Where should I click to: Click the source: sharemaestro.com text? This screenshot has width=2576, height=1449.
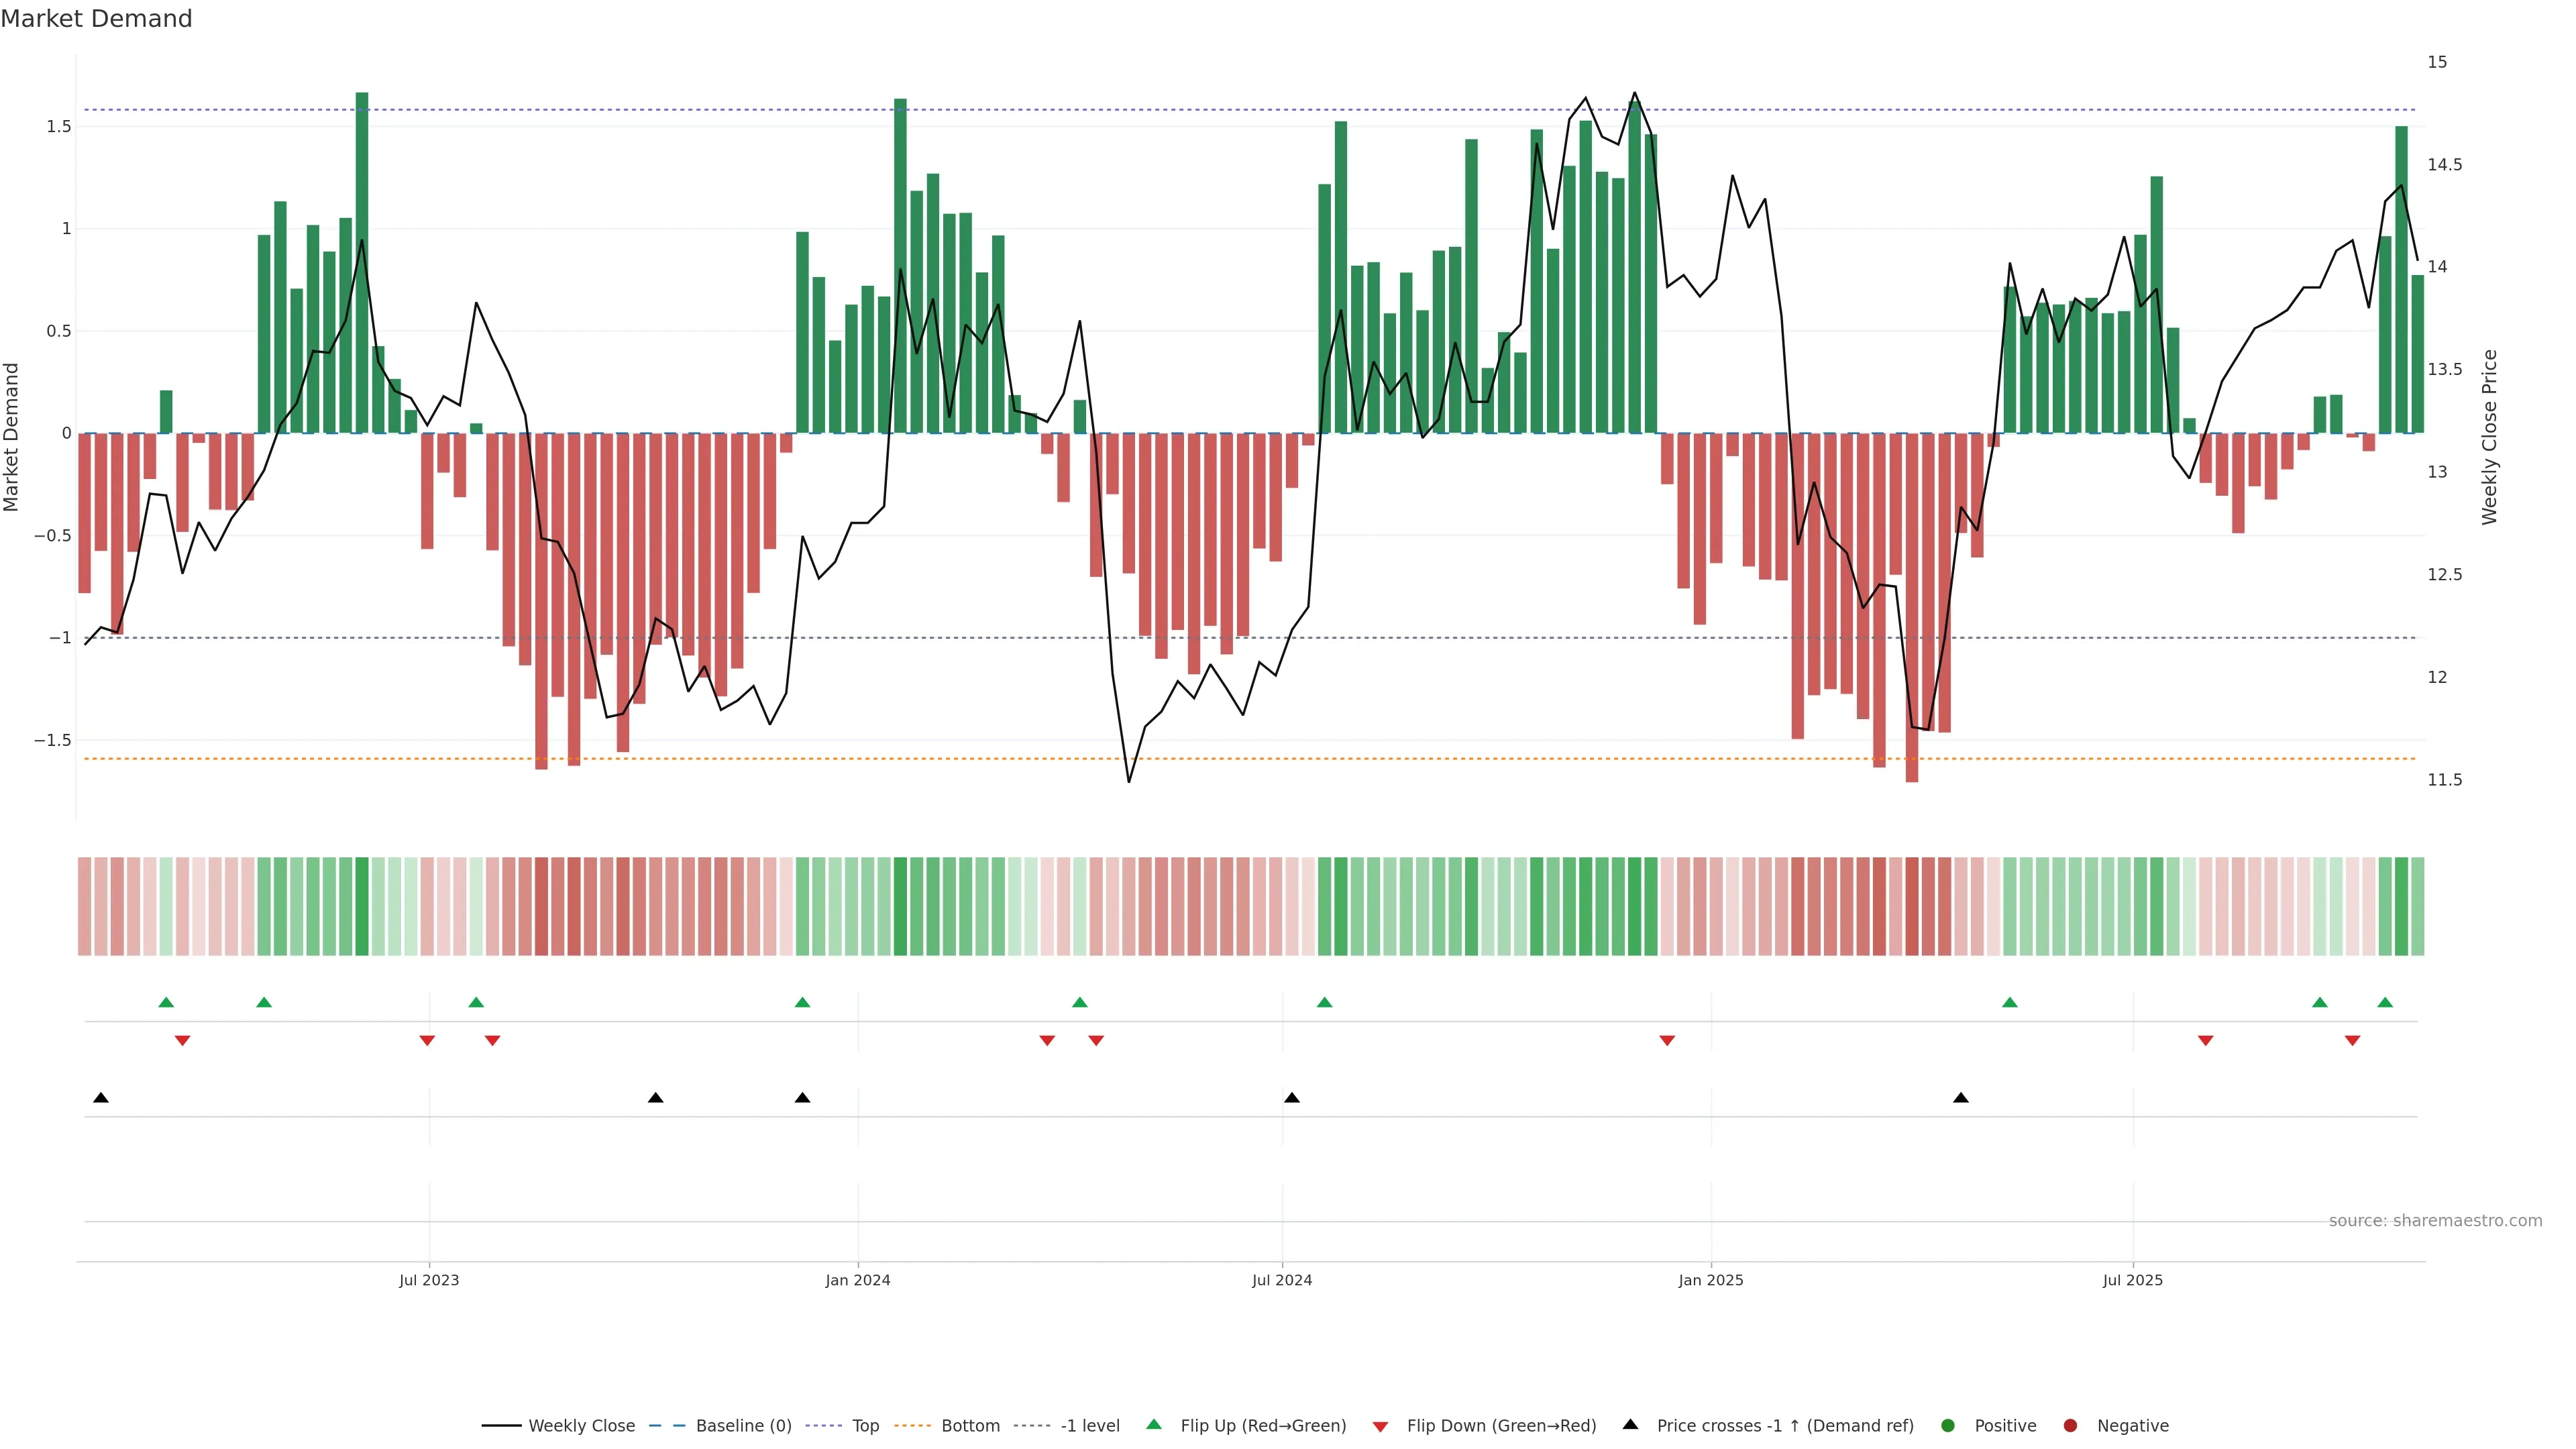pos(2435,1221)
